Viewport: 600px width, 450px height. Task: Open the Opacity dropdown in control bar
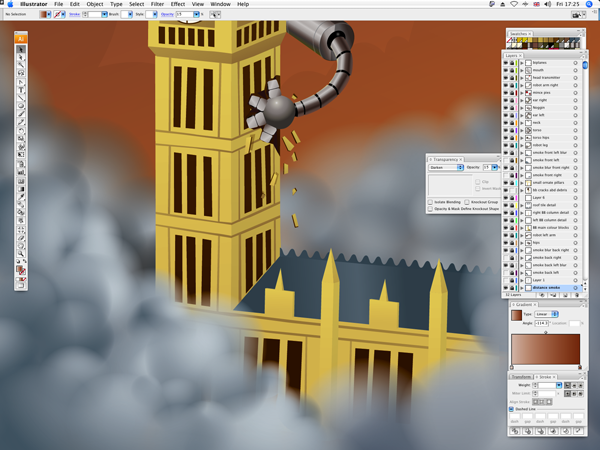pos(196,14)
